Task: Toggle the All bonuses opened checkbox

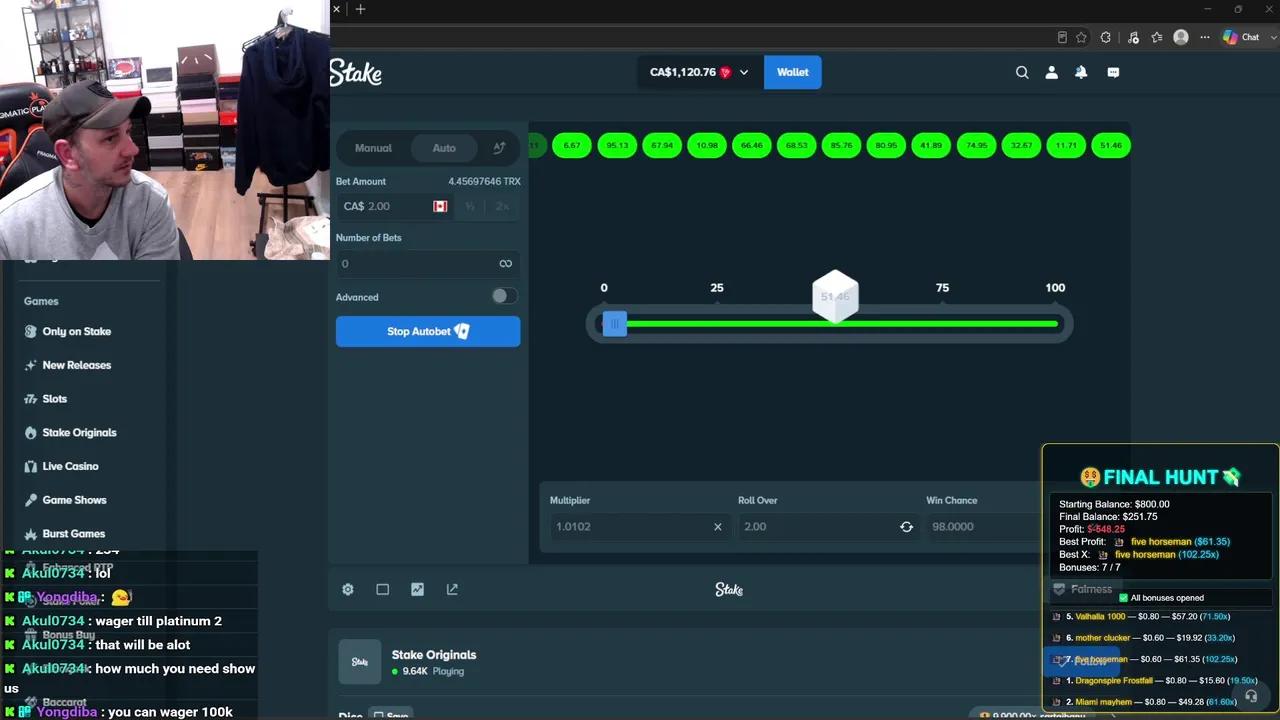Action: click(x=1123, y=598)
